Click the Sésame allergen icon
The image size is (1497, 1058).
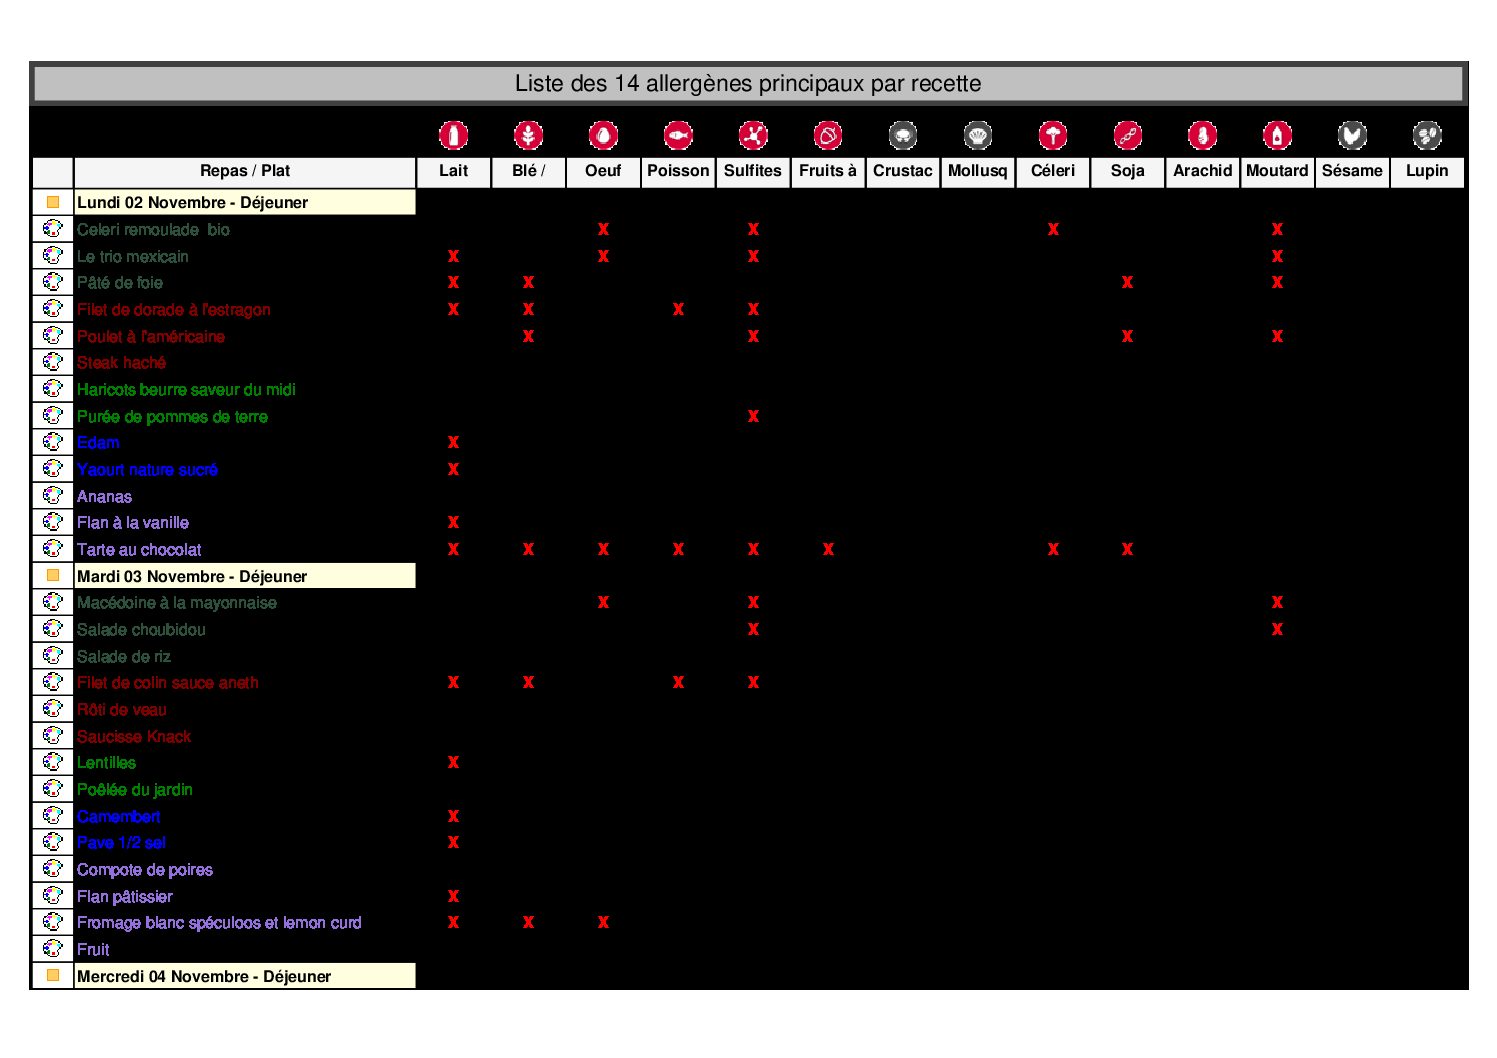point(1352,135)
